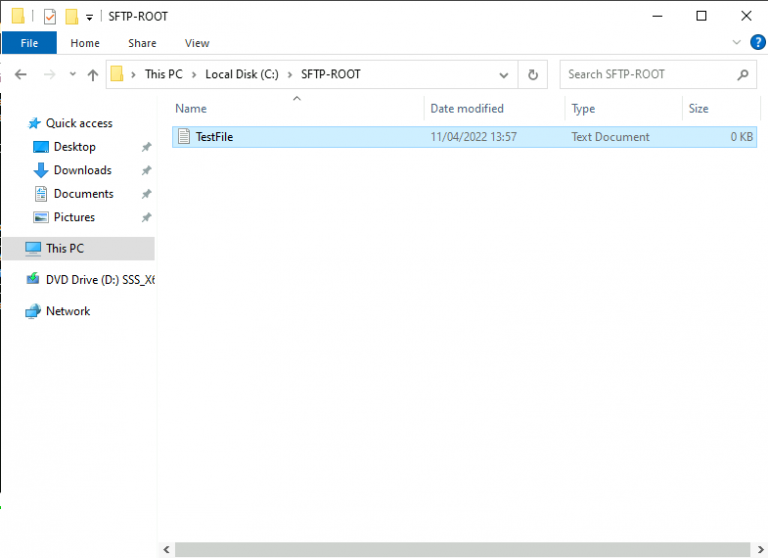Open Documents in navigation pane

(83, 194)
